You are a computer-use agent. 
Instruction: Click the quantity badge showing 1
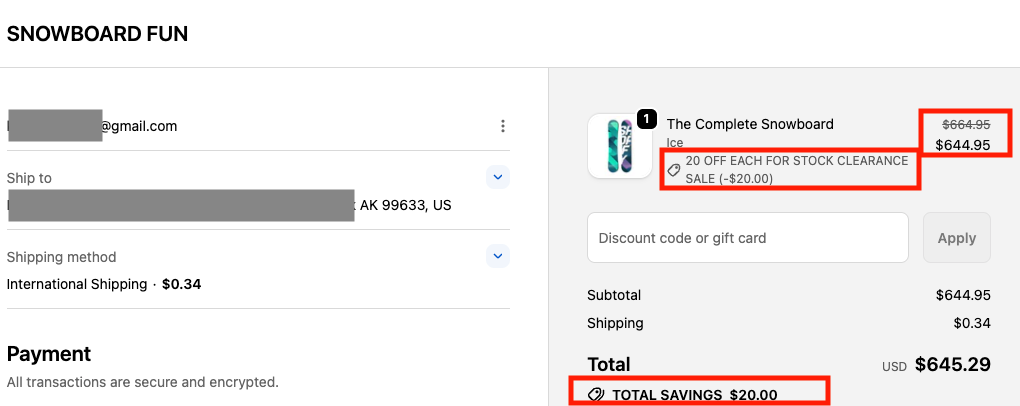click(x=645, y=119)
